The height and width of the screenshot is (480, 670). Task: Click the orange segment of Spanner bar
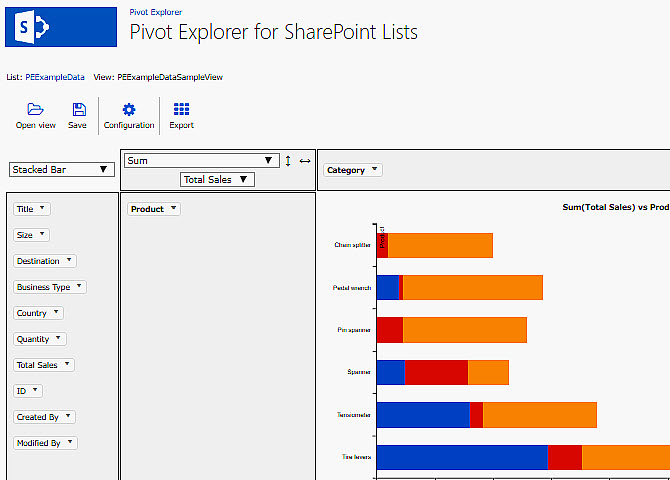click(488, 372)
